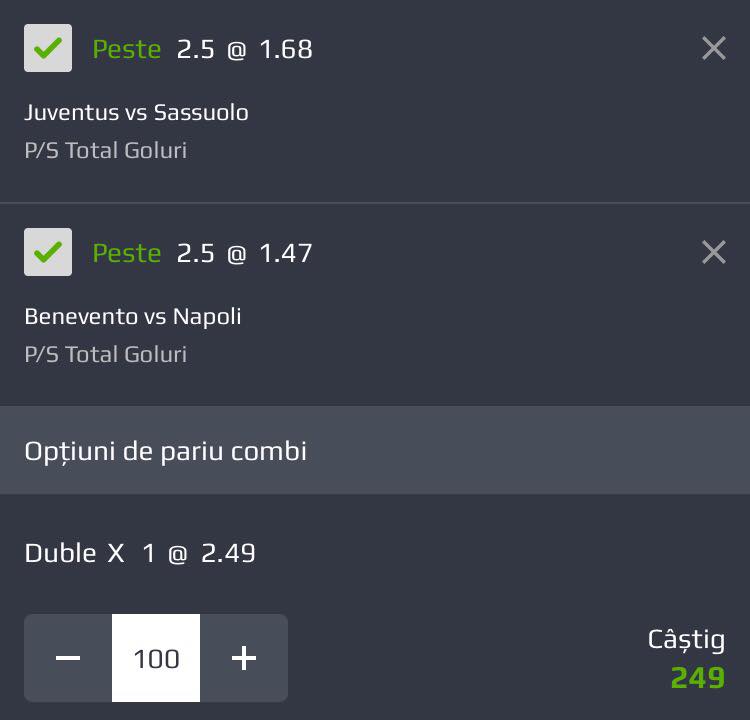
Task: Click the 1.68 odds value
Action: click(x=286, y=49)
